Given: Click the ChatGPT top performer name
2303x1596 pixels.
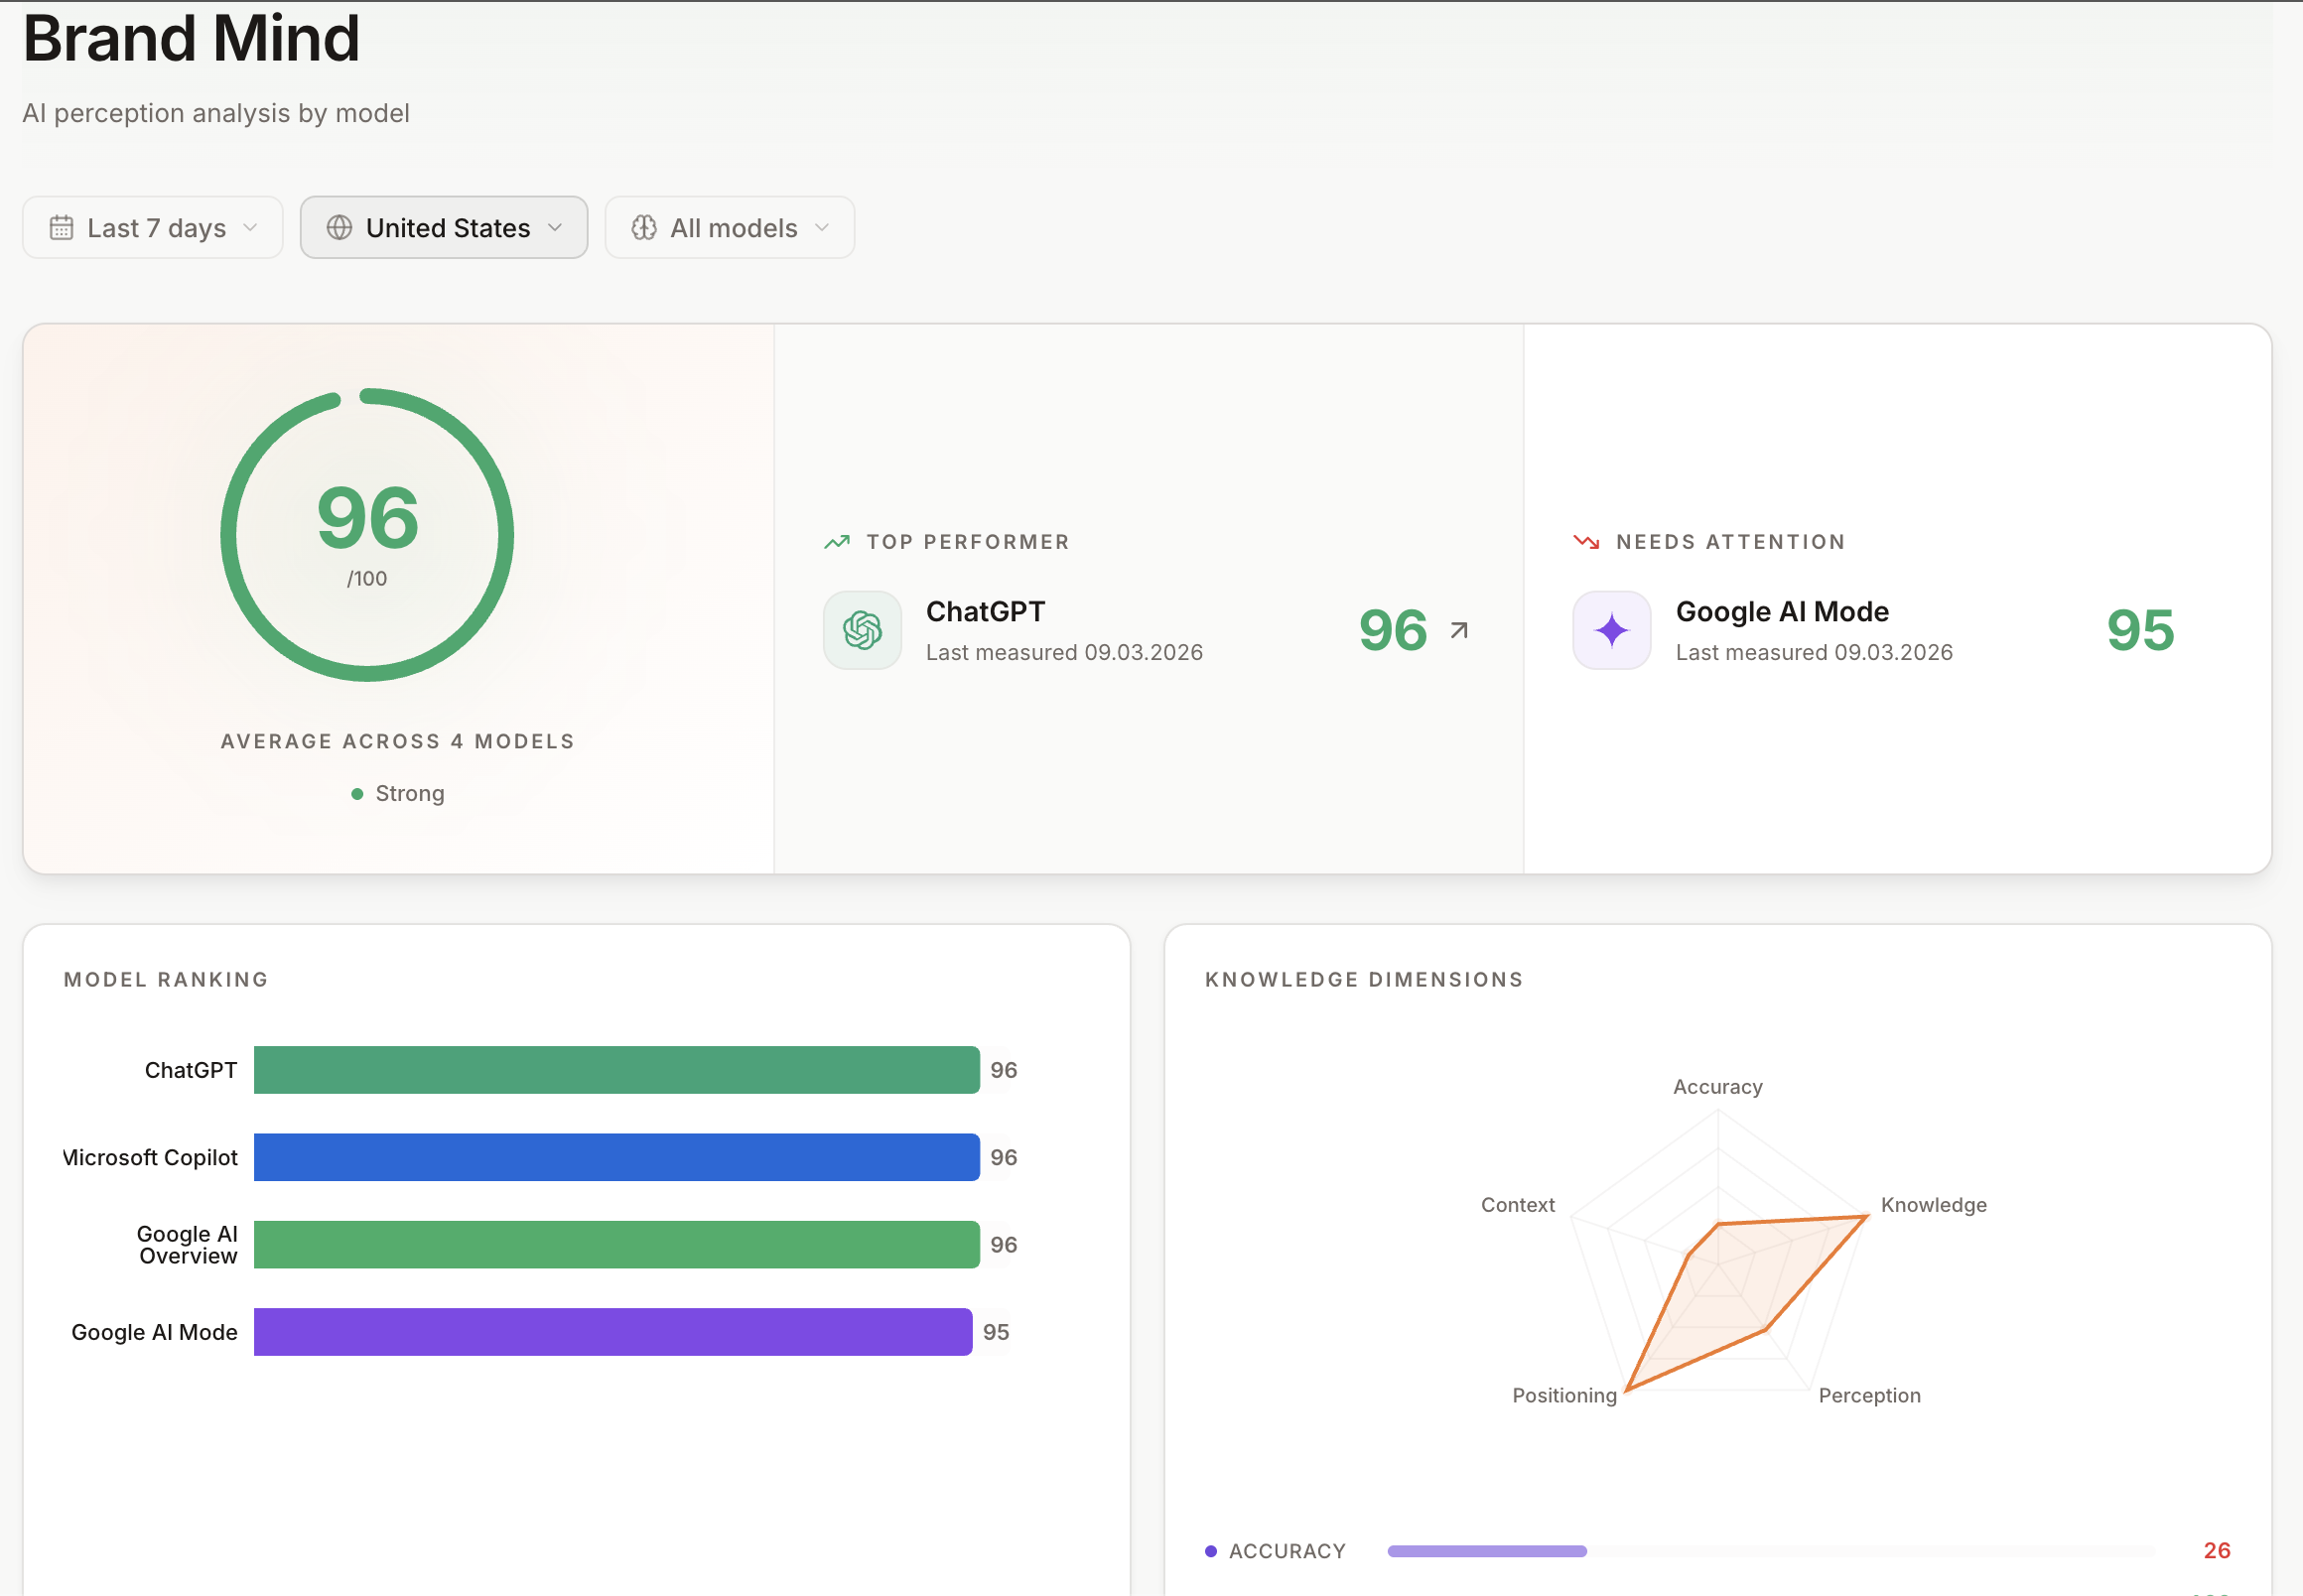Looking at the screenshot, I should pyautogui.click(x=985, y=611).
